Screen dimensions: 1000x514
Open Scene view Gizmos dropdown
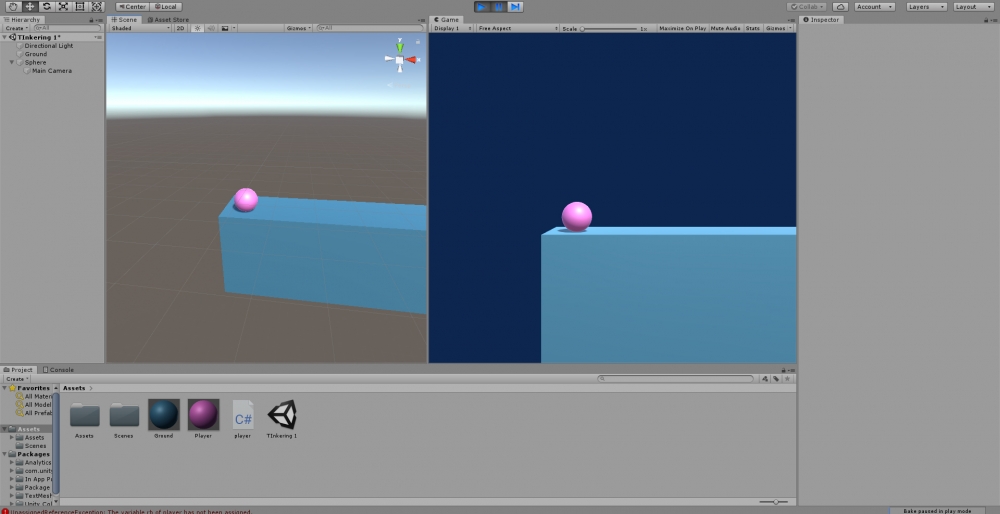point(298,28)
